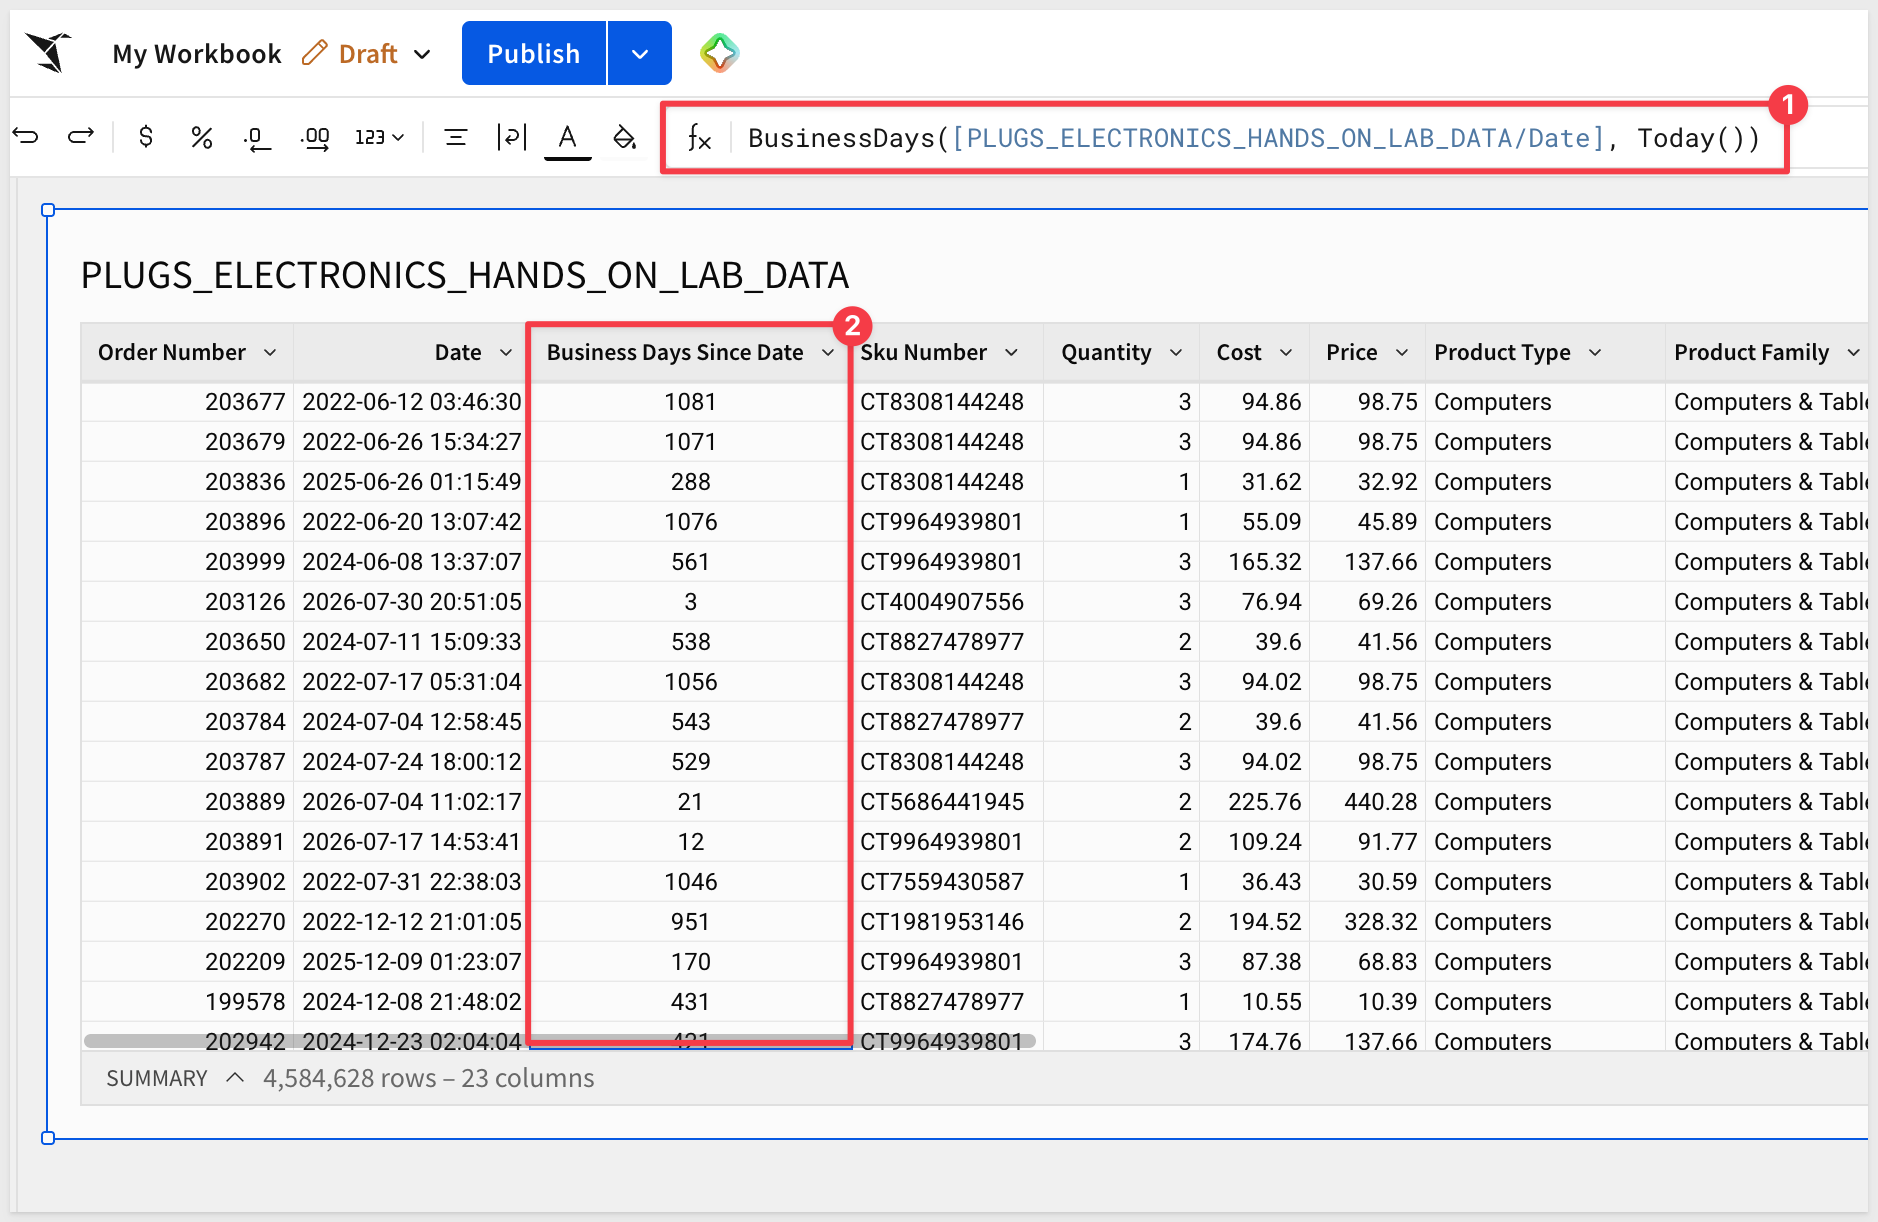This screenshot has height=1222, width=1878.
Task: Expand the SUMMARY bar chevron
Action: (235, 1078)
